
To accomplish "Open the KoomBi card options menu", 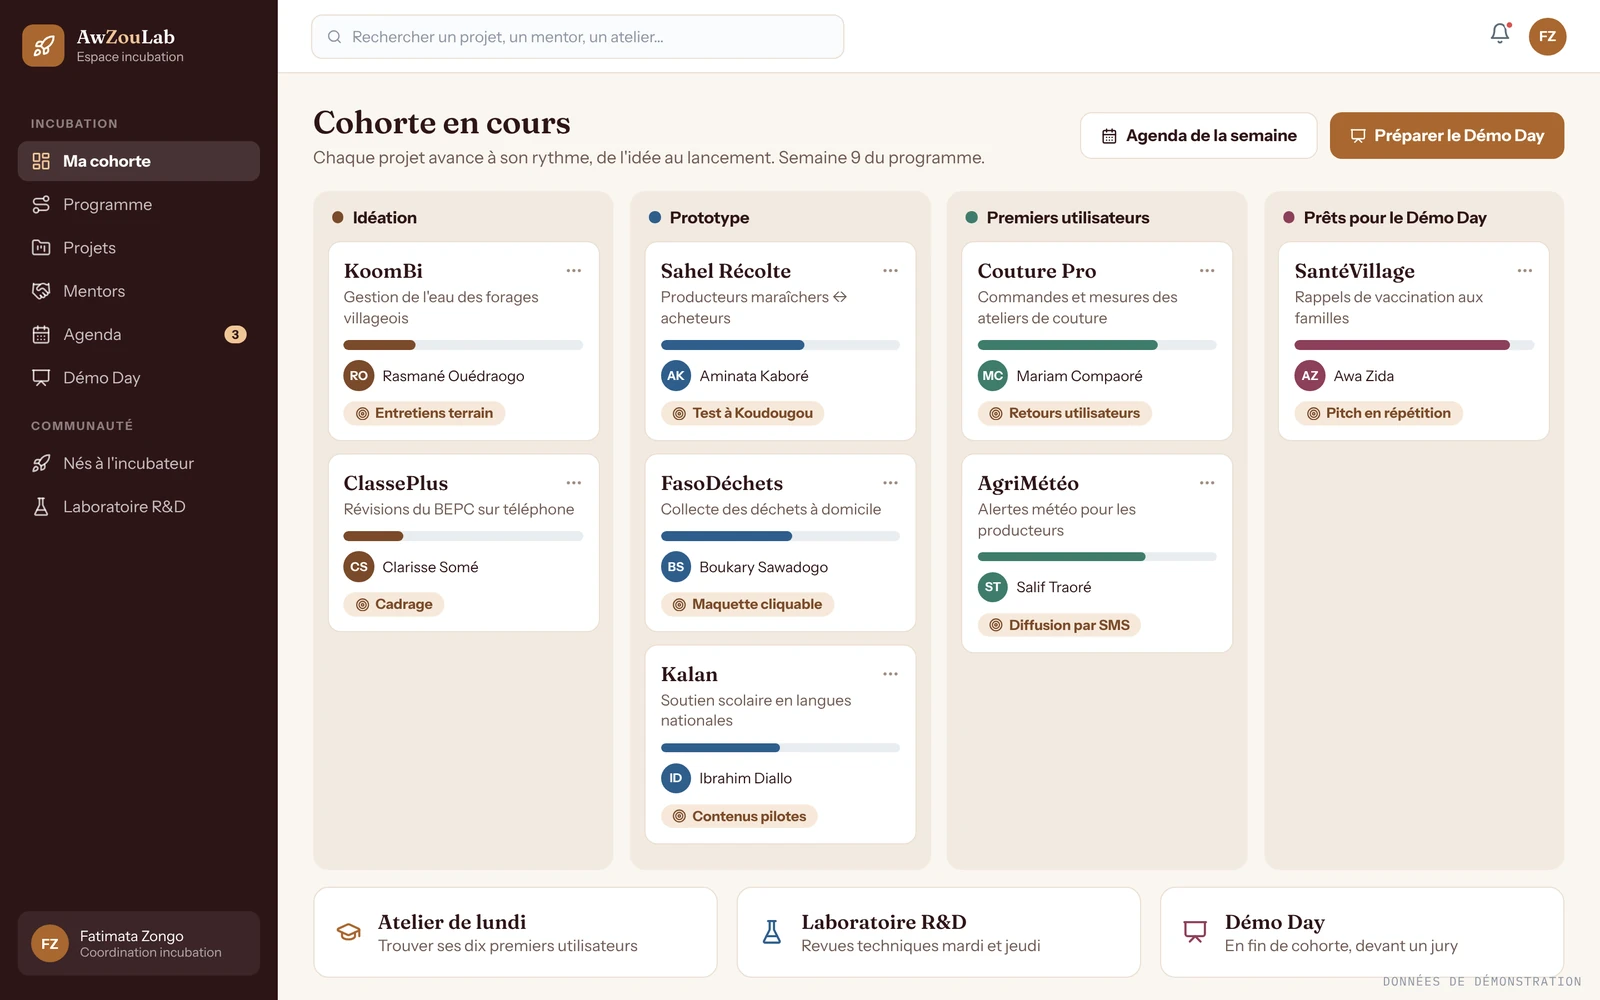I will point(574,271).
